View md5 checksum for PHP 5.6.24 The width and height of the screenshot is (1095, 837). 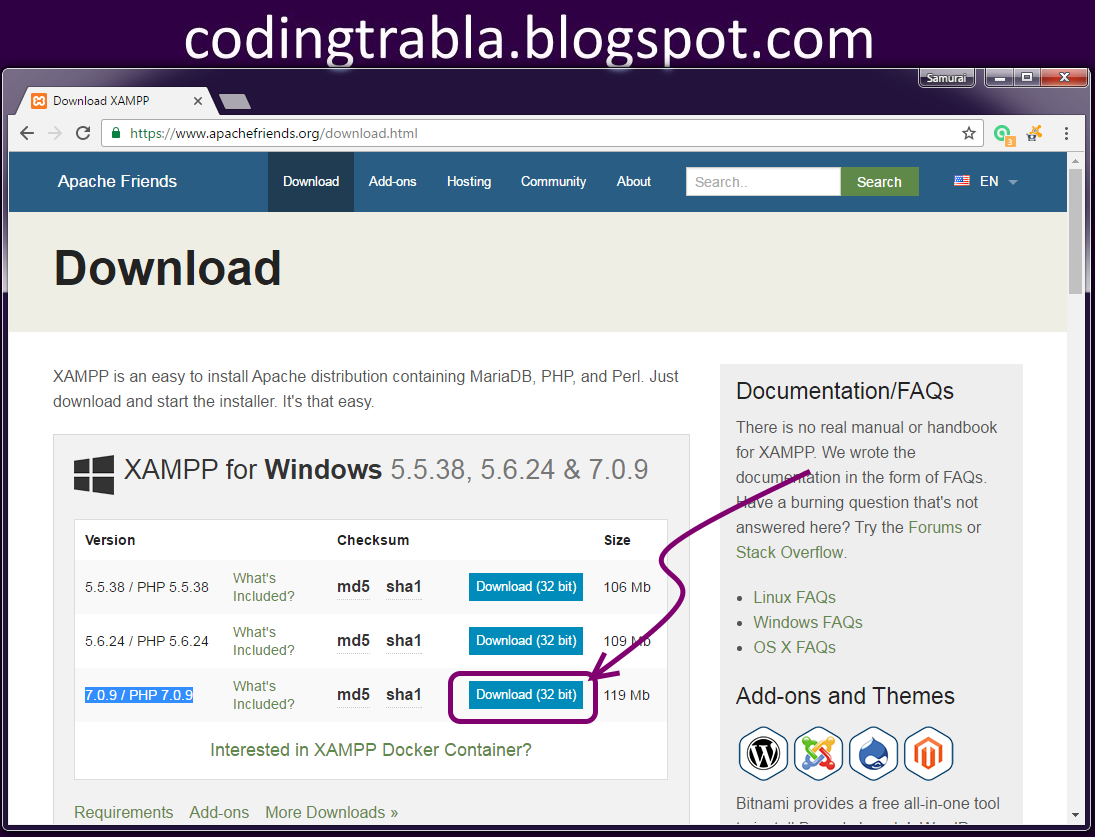[x=353, y=641]
